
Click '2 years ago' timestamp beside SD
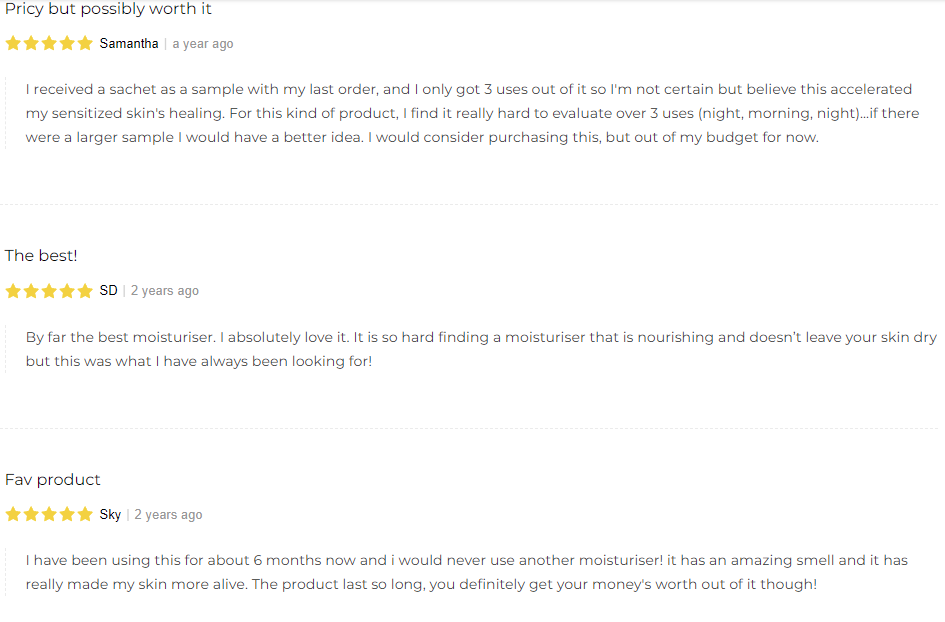(x=165, y=291)
